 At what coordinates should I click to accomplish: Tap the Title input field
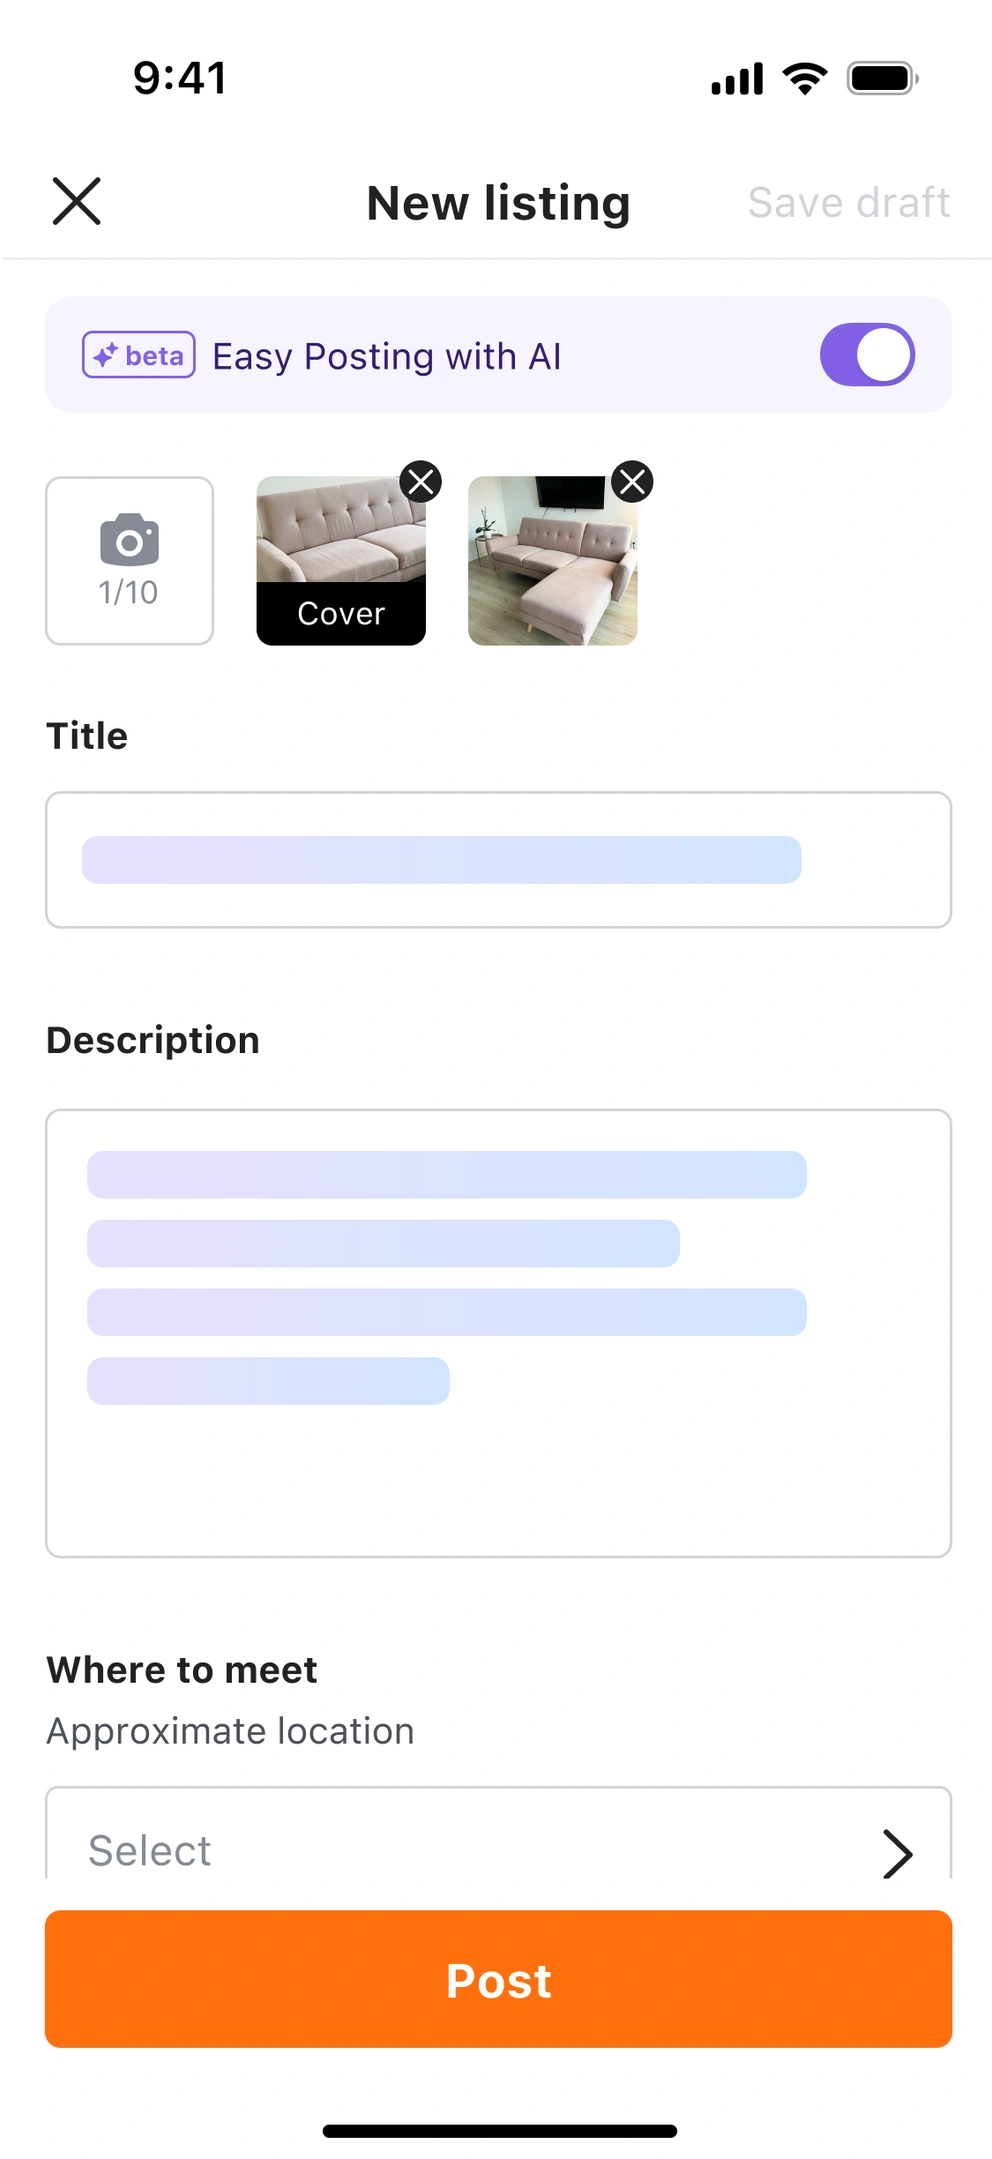[497, 858]
